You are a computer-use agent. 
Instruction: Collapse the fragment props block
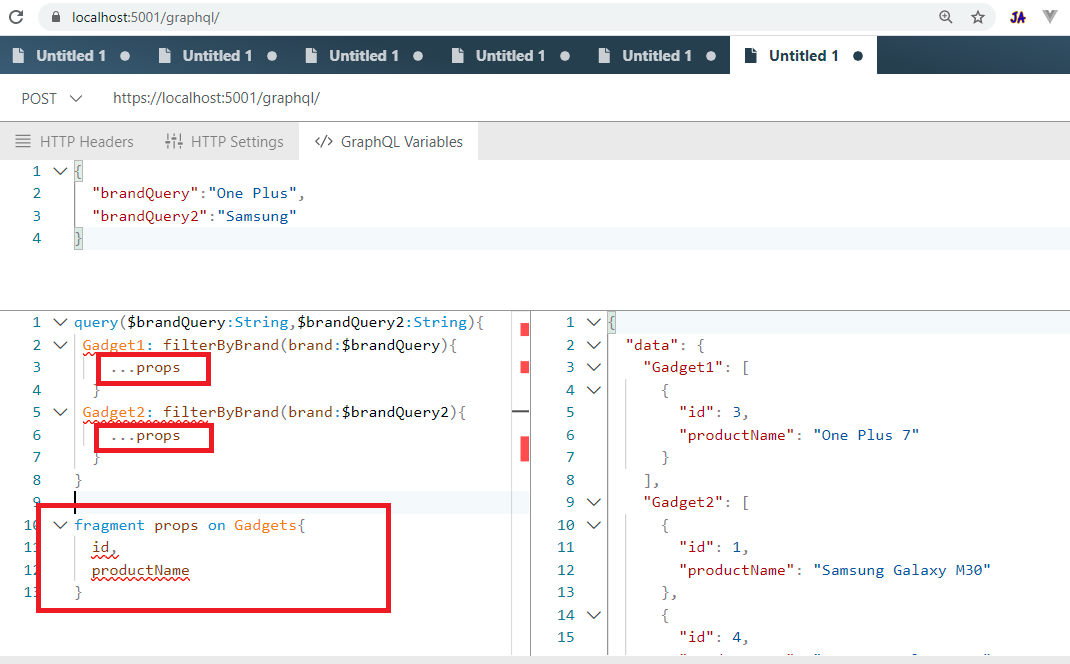point(60,524)
